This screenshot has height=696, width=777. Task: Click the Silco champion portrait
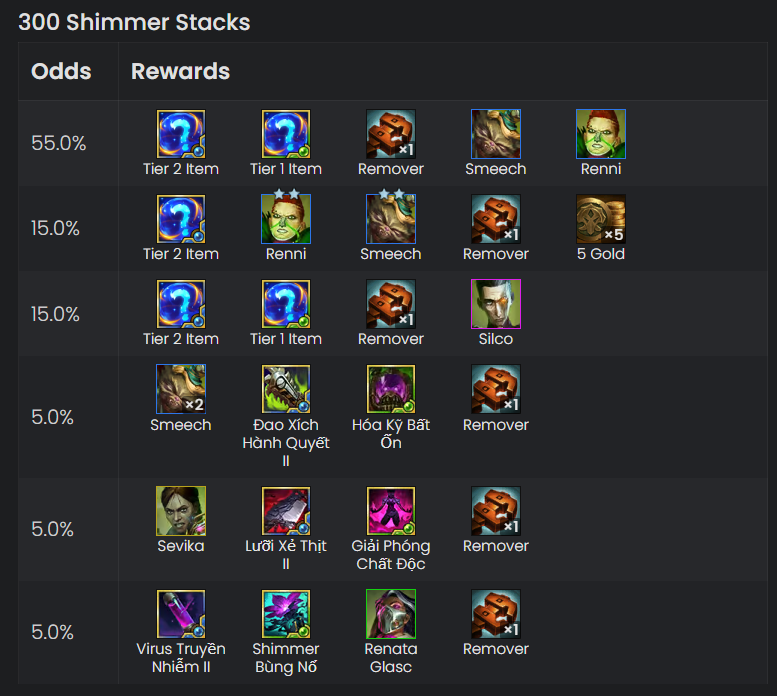coord(496,304)
